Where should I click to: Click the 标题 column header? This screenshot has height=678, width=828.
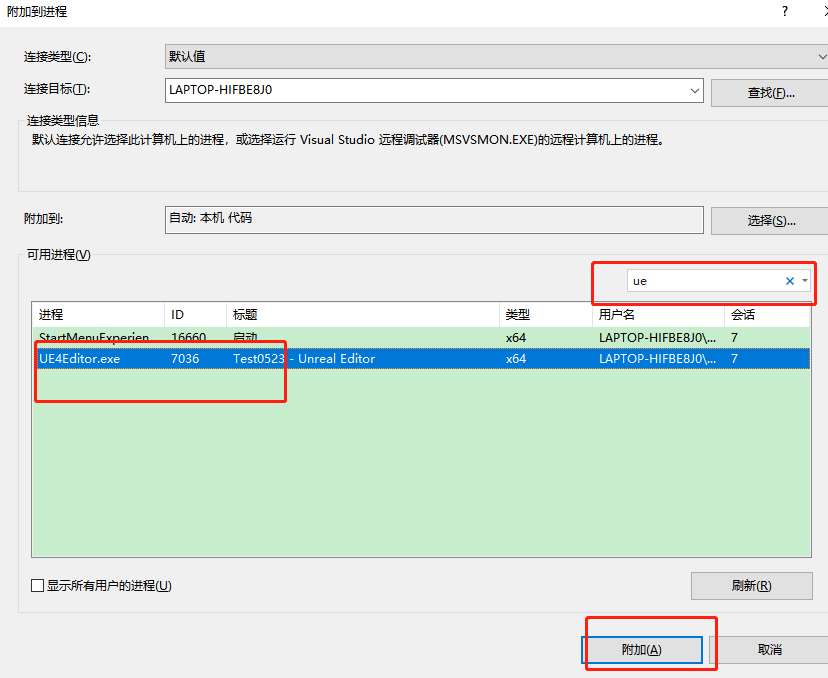250,315
